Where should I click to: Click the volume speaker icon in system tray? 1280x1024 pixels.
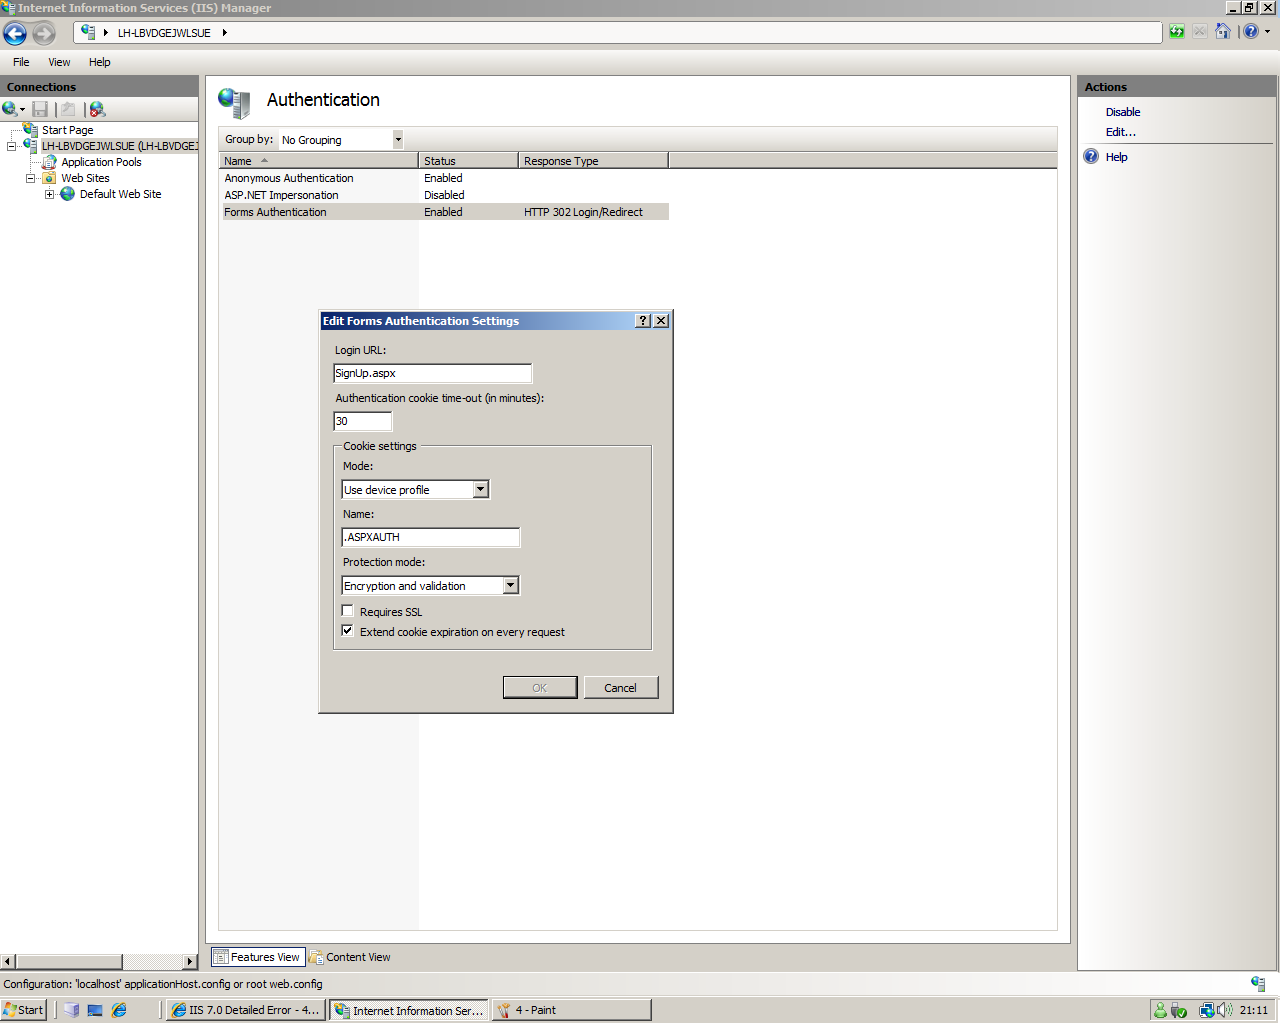coord(1226,1010)
